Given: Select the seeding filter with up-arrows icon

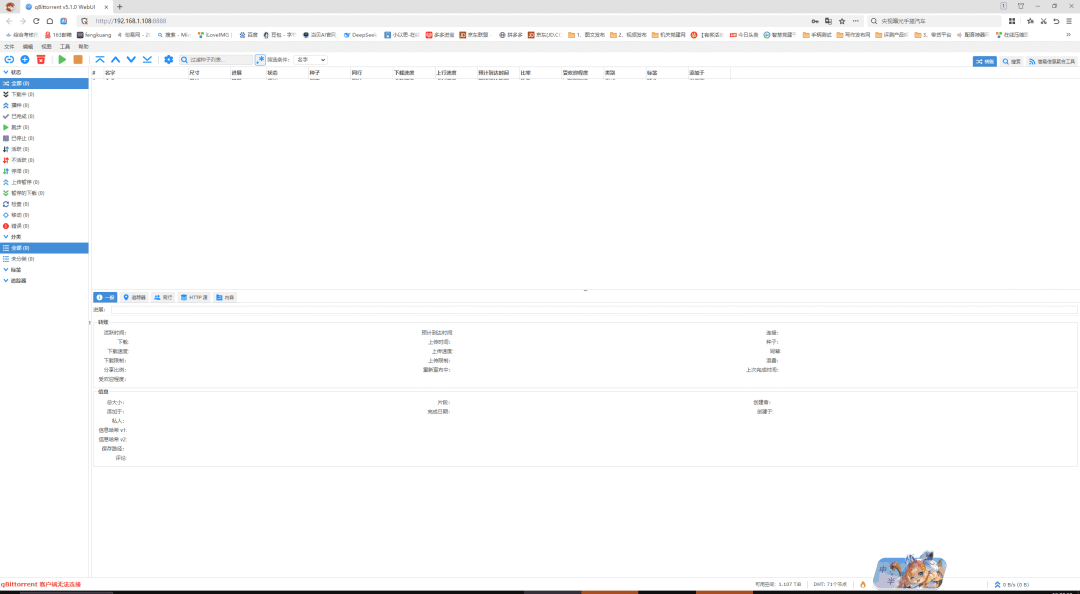Looking at the screenshot, I should (x=44, y=105).
